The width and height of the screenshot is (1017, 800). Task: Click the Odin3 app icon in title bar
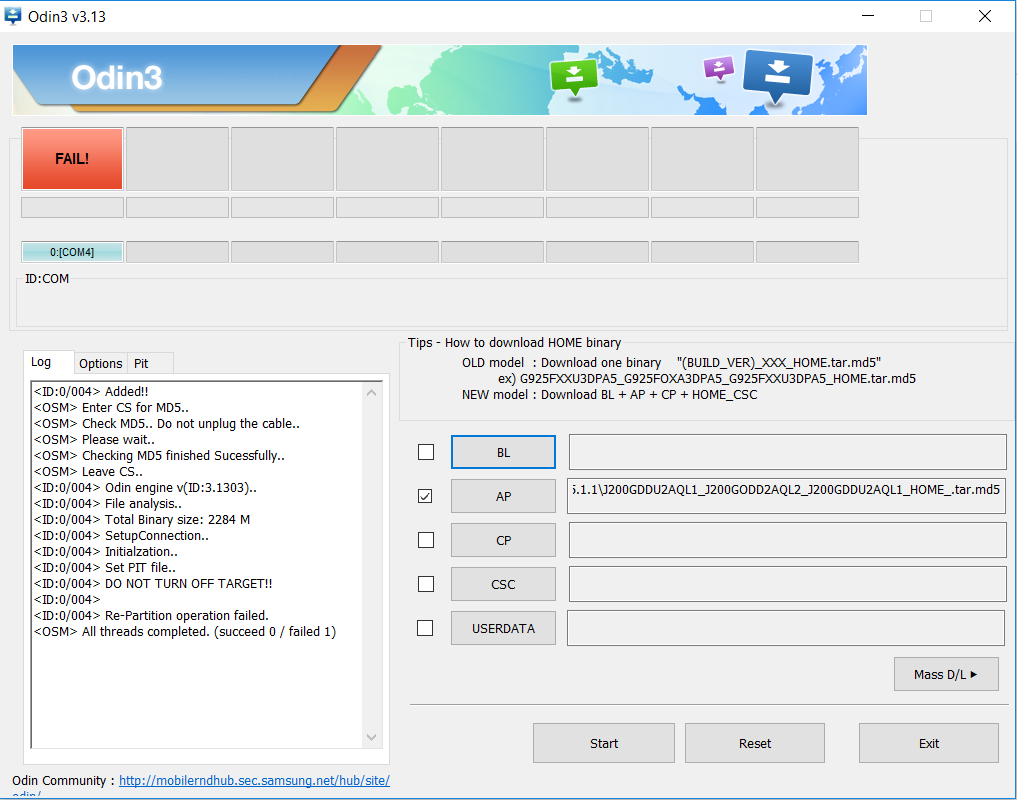[14, 16]
